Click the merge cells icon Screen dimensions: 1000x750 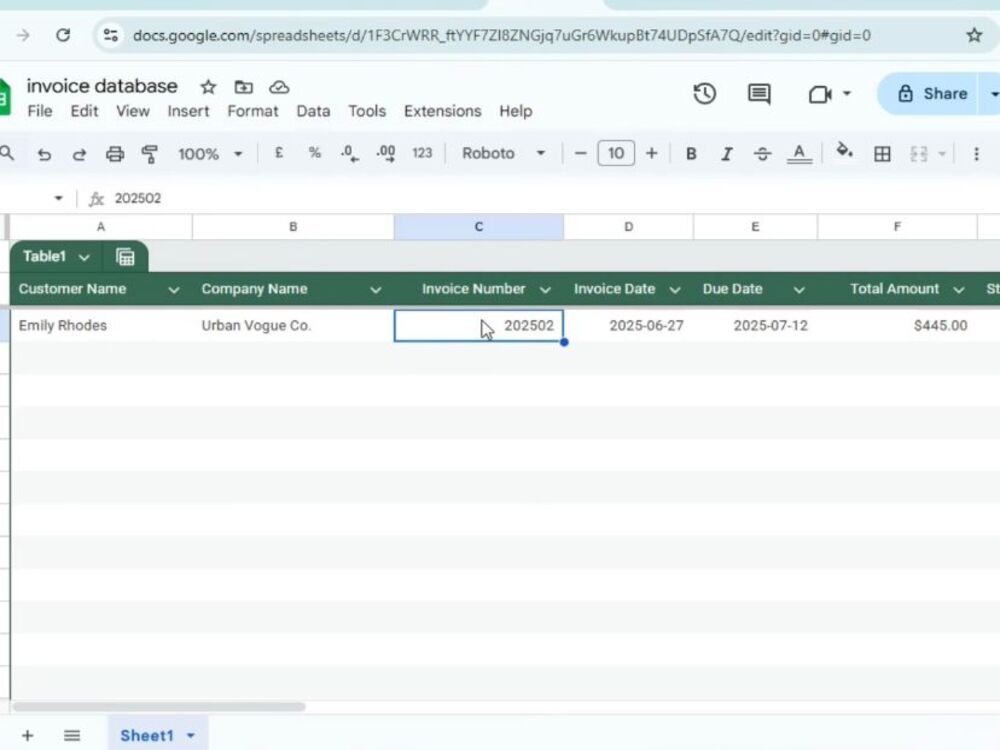(918, 154)
